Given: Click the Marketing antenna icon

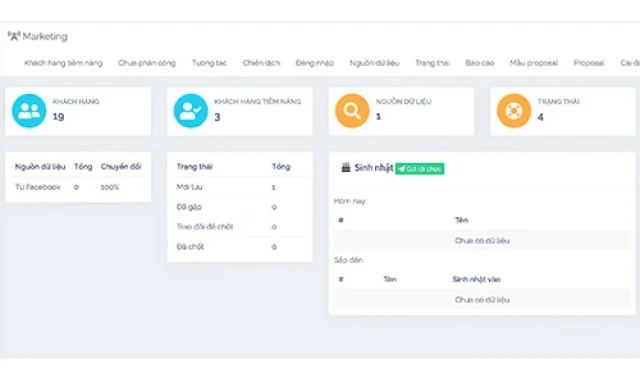Looking at the screenshot, I should (14, 36).
